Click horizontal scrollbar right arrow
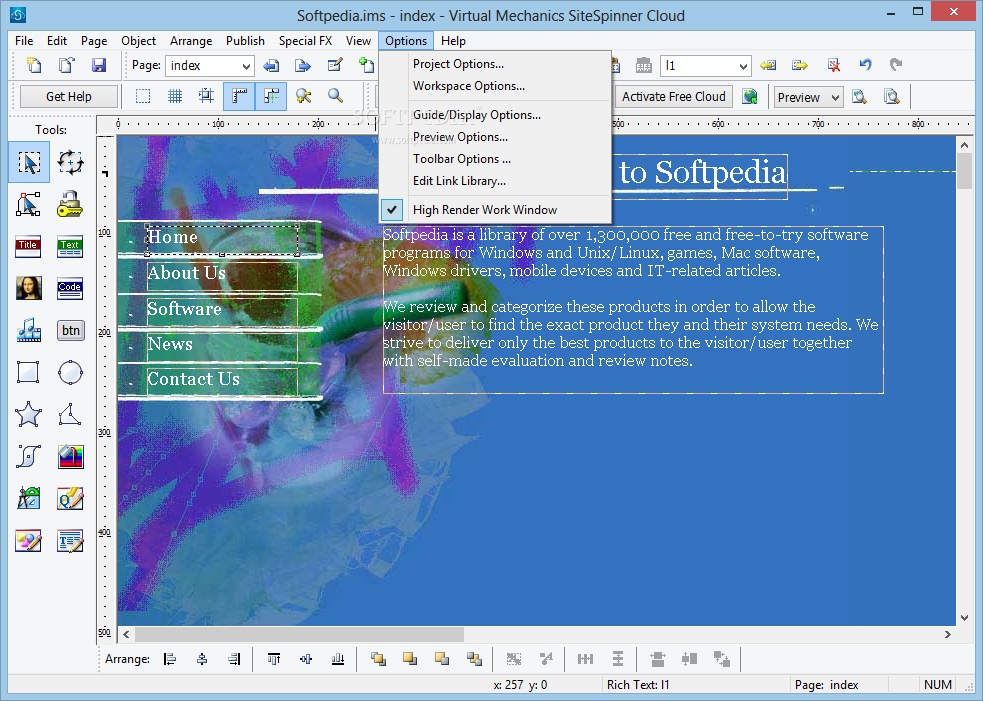This screenshot has width=983, height=701. [x=947, y=634]
